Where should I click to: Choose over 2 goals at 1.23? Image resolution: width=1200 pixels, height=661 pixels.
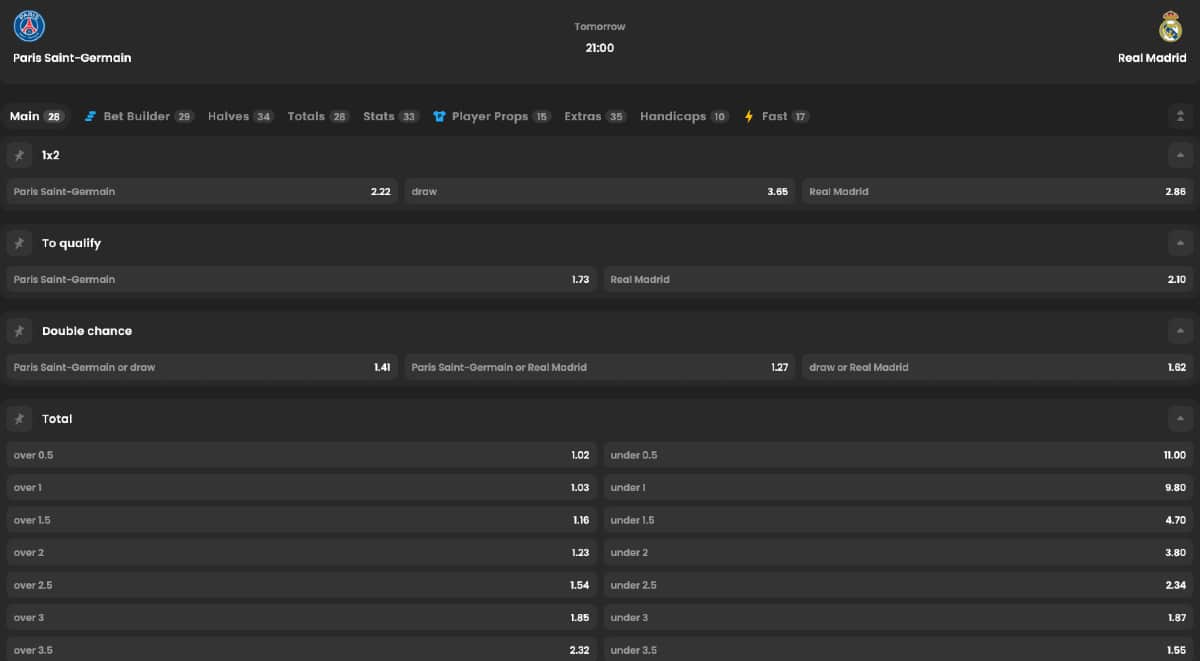coord(301,552)
